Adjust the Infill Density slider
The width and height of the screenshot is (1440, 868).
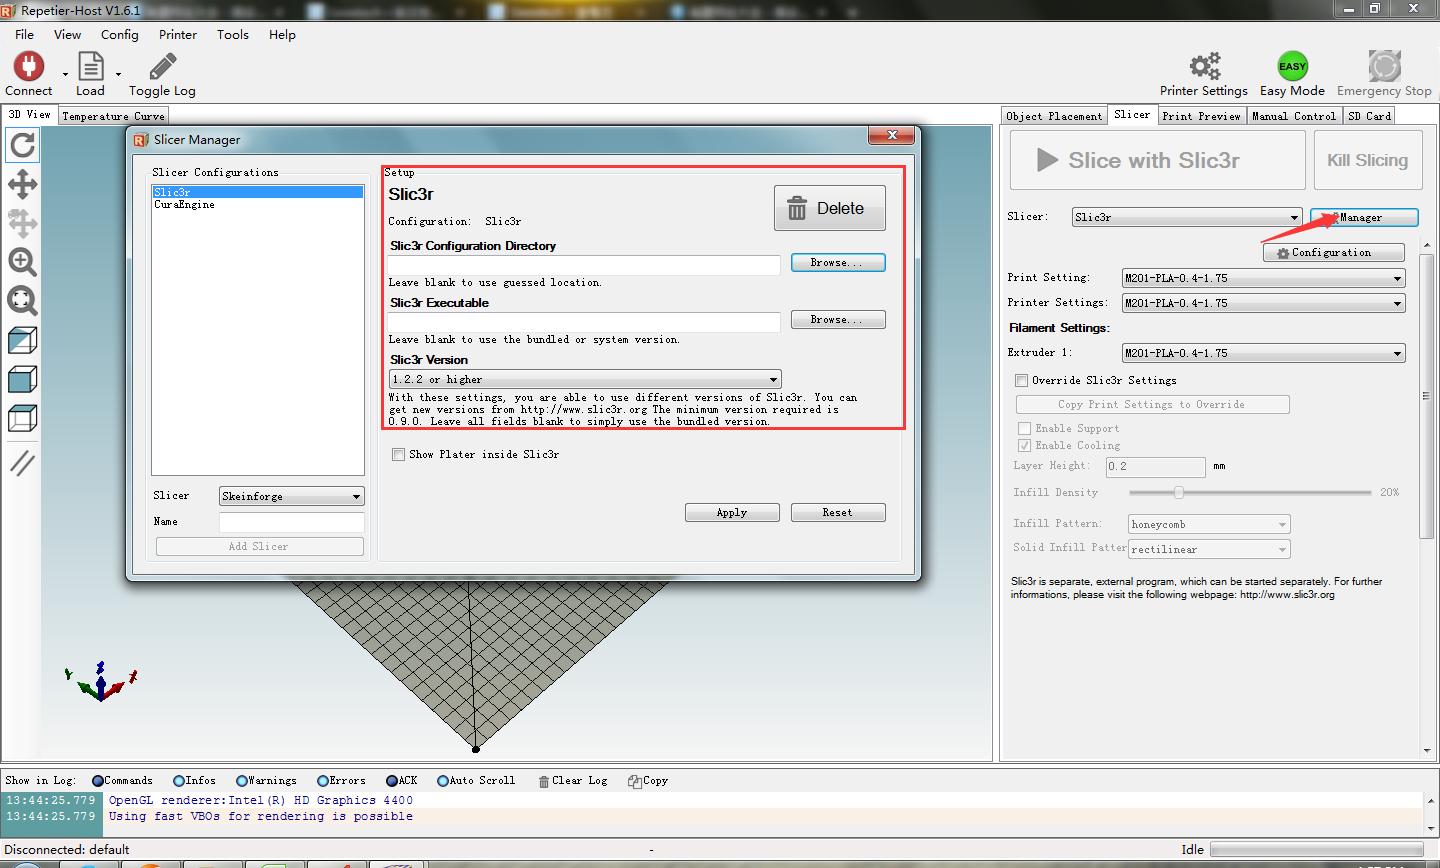[1250, 492]
